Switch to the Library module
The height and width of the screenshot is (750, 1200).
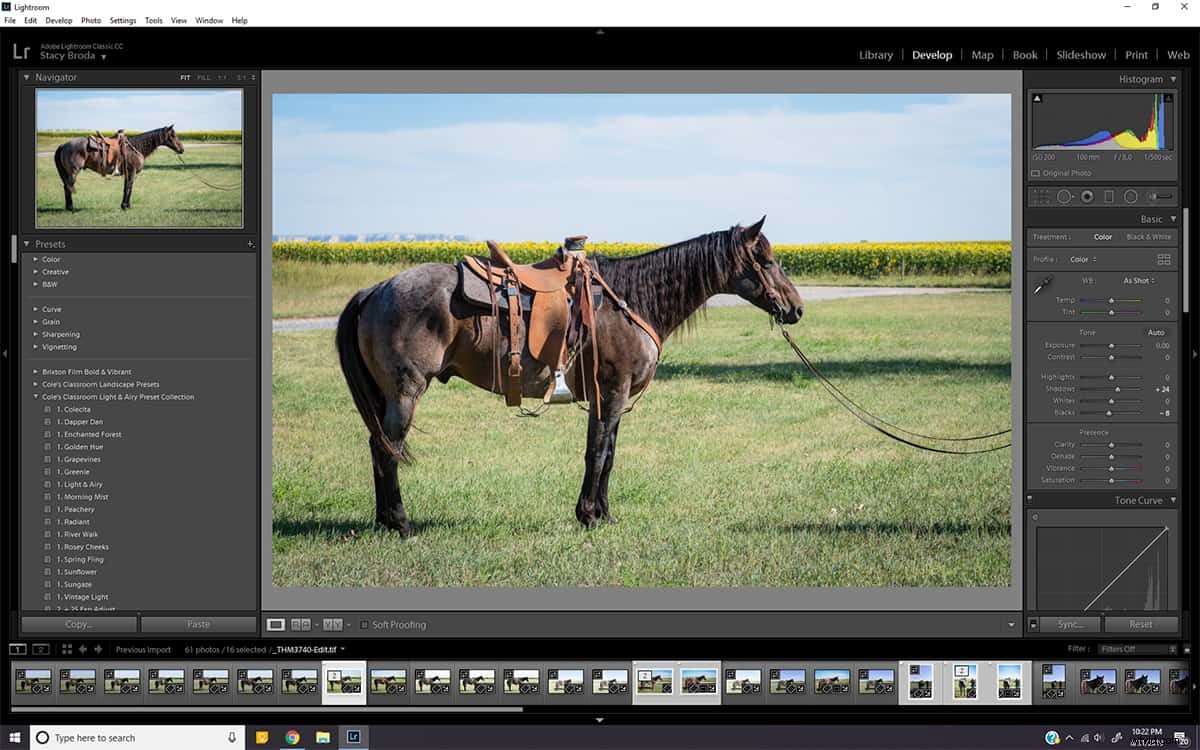(876, 55)
